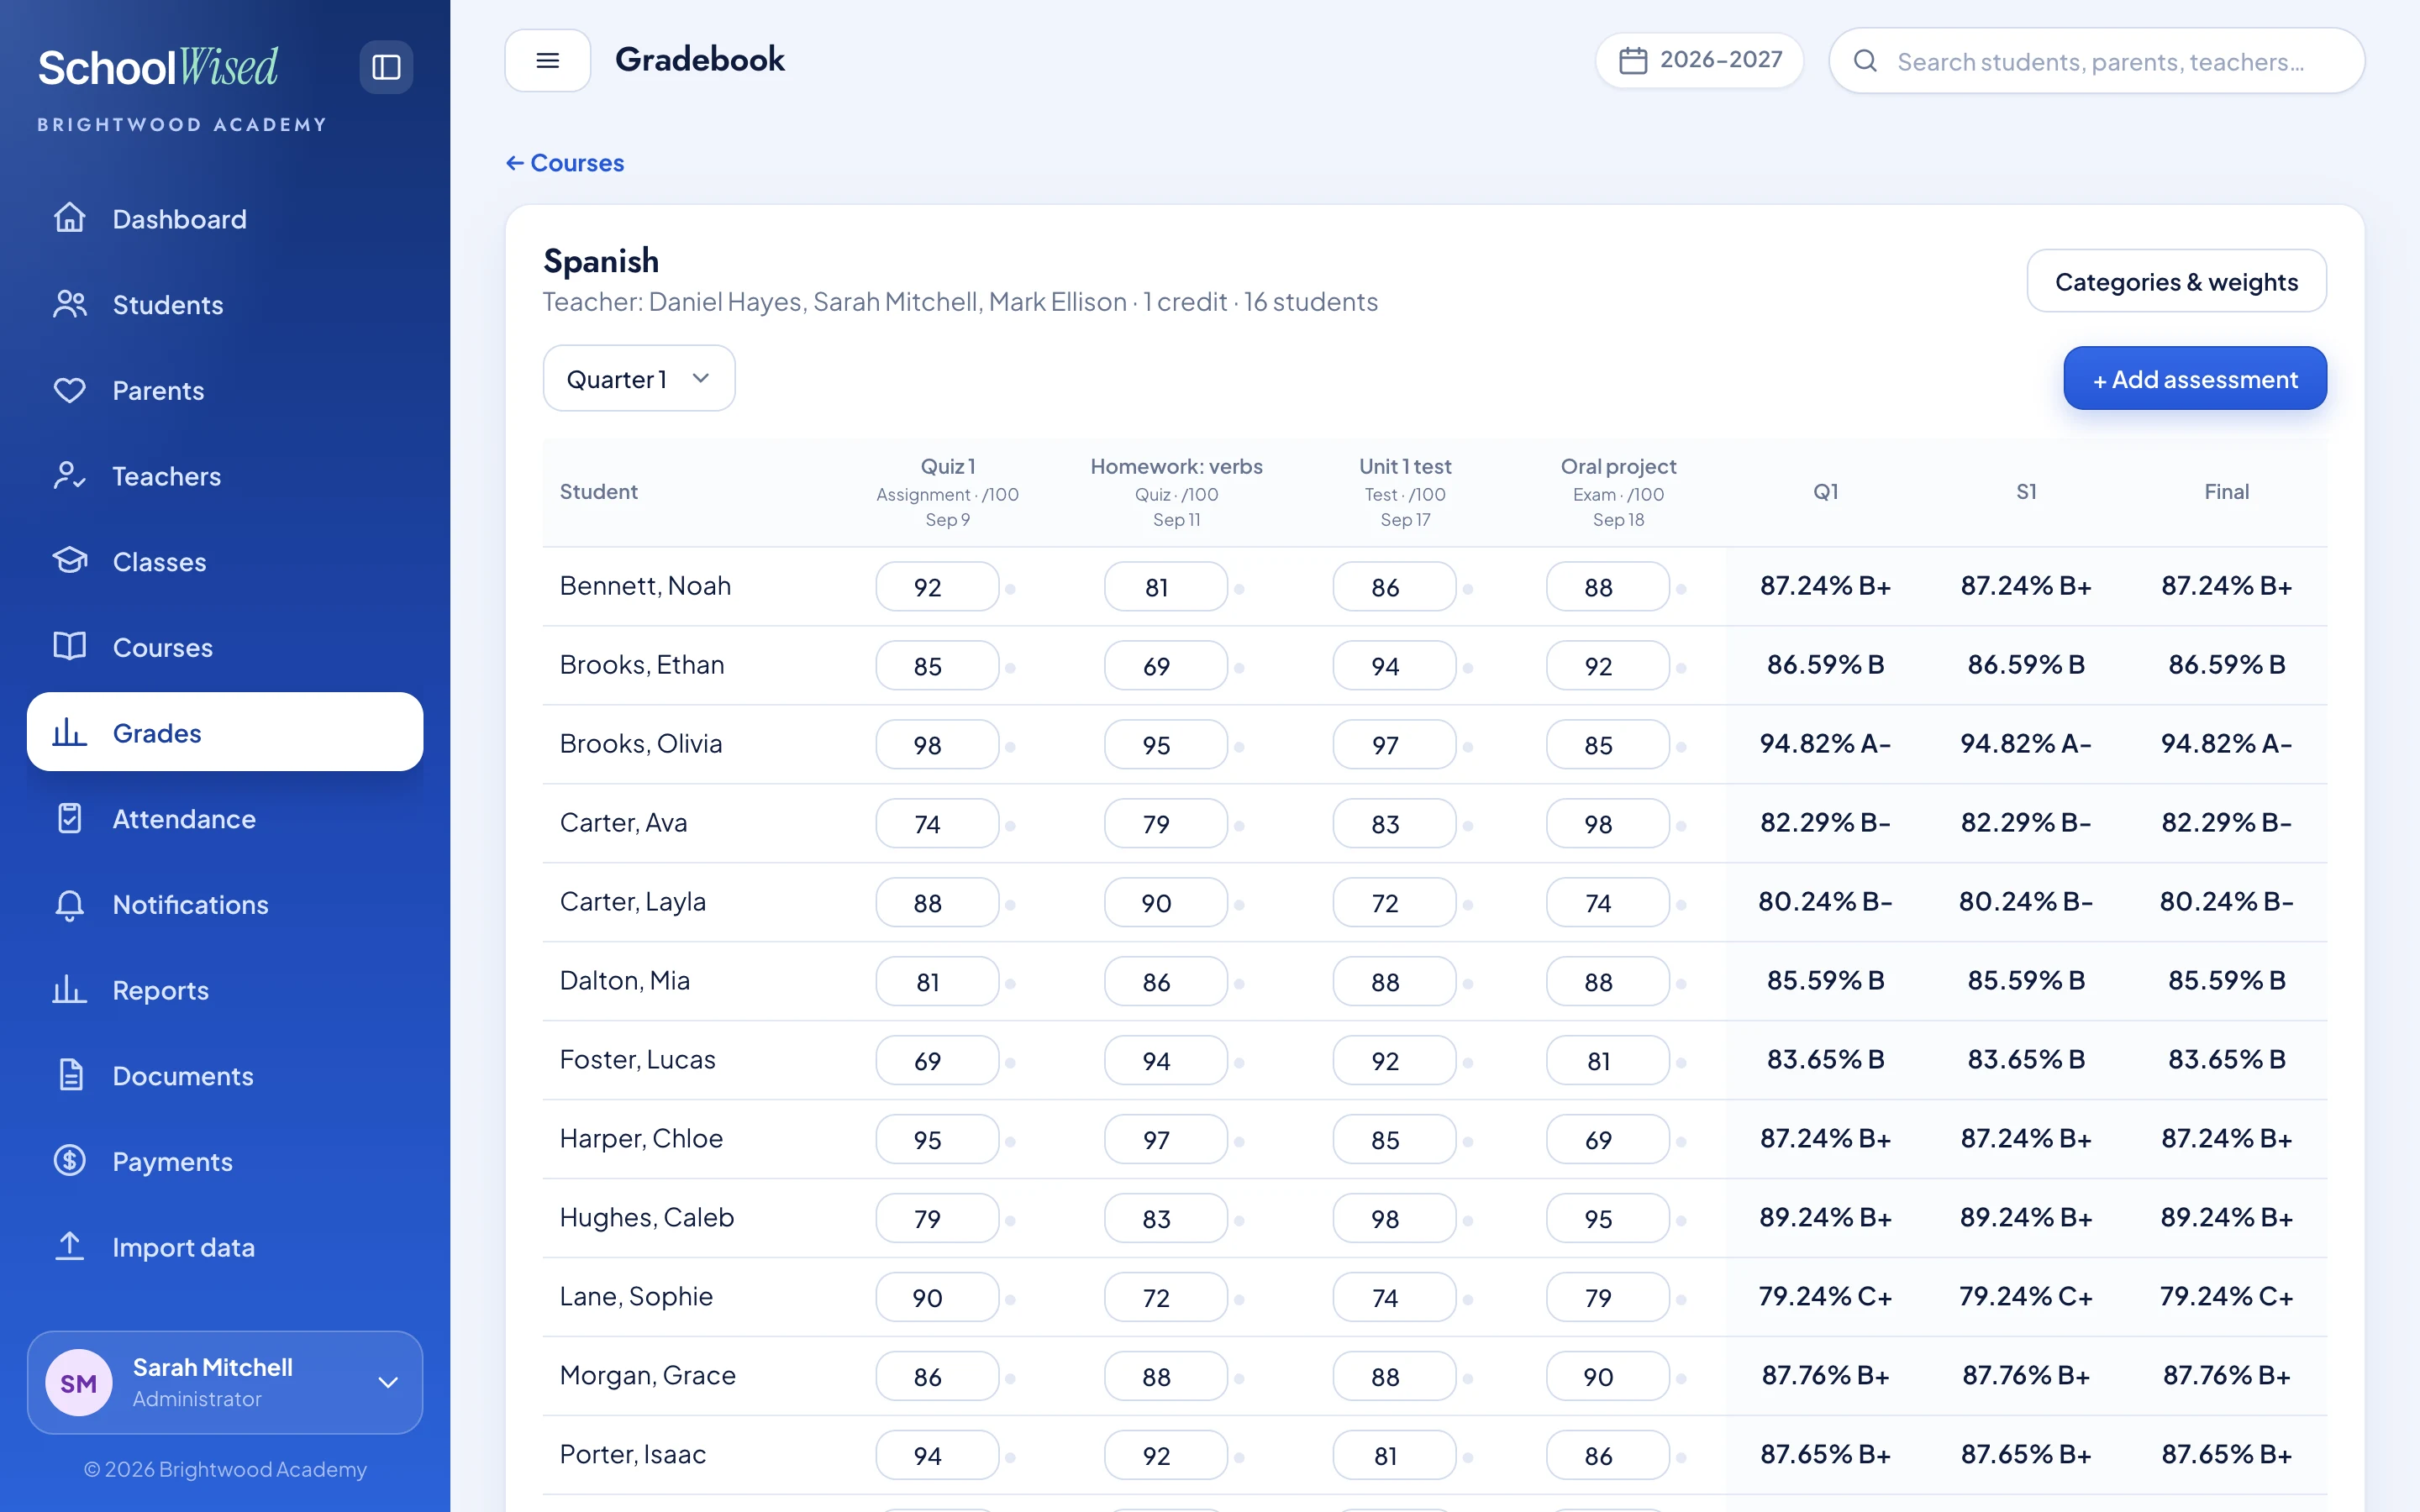
Task: Open the Quarter 1 term dropdown
Action: [638, 378]
